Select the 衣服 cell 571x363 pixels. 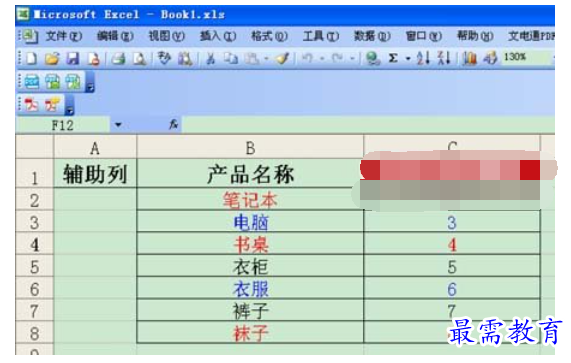point(250,288)
